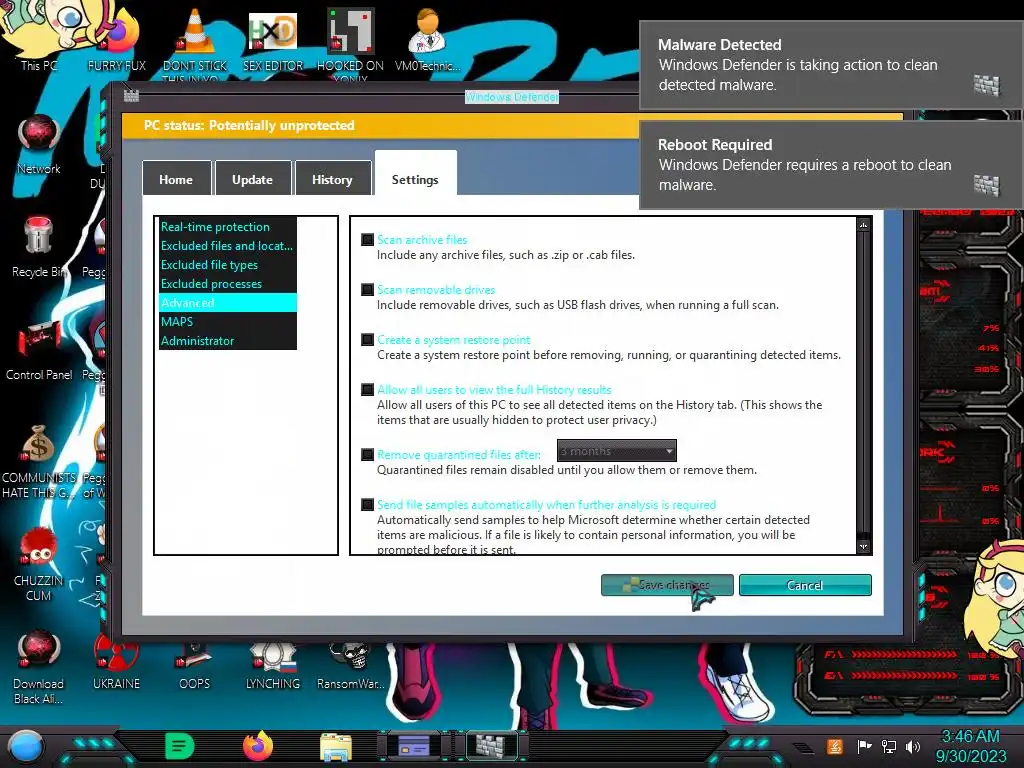Switch to the Update tab
This screenshot has width=1024, height=768.
253,178
